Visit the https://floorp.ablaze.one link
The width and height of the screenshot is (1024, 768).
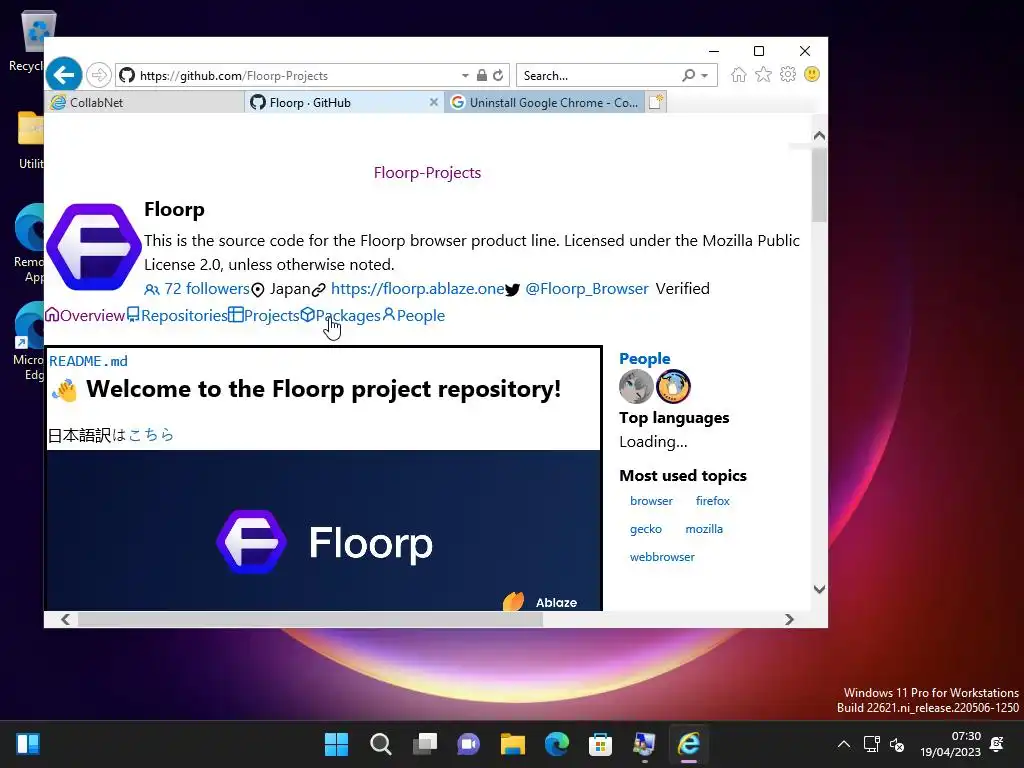(x=417, y=289)
